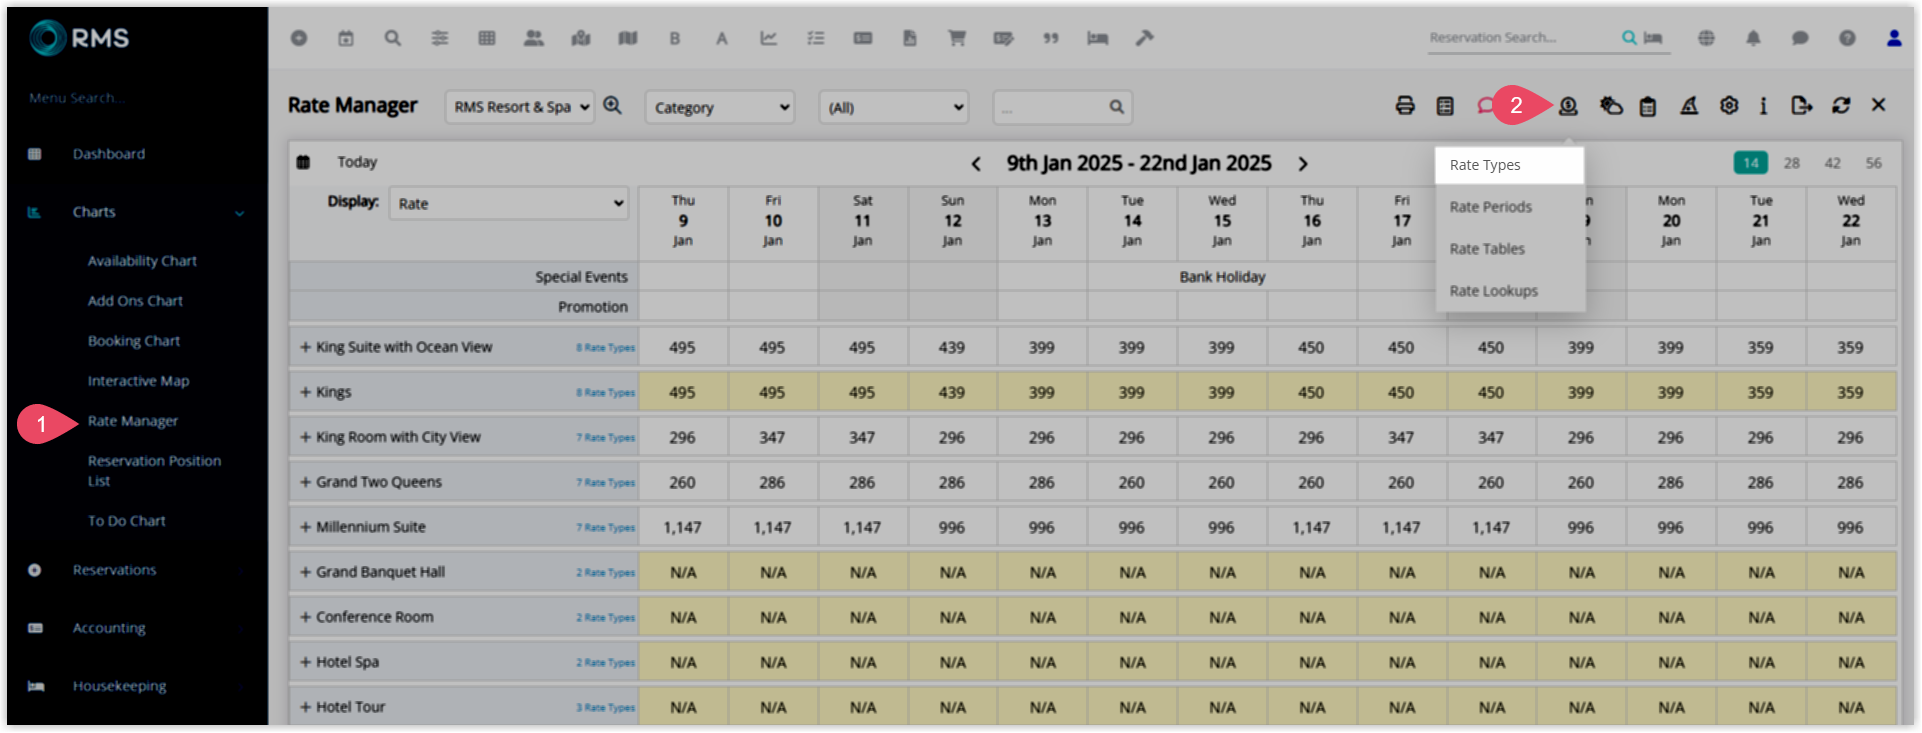Open the line chart icon in top toolbar
1922x733 pixels.
click(769, 38)
